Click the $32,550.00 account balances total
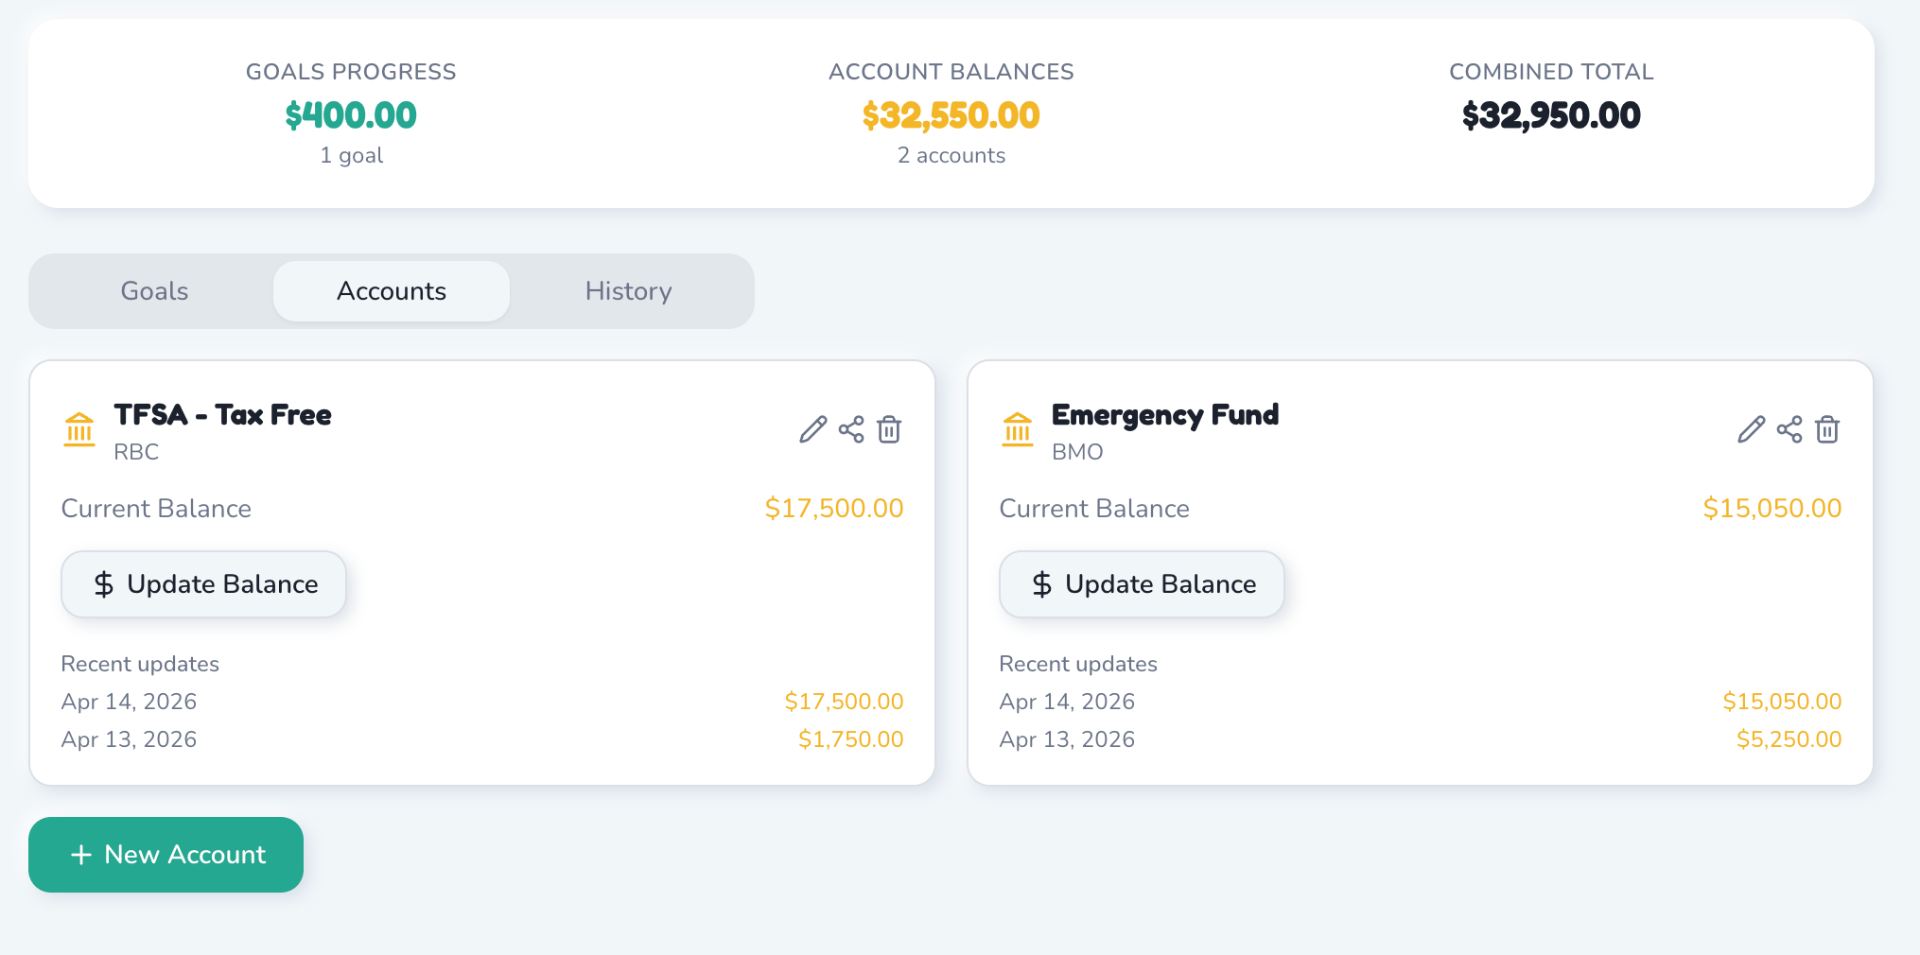The image size is (1920, 955). [x=951, y=115]
